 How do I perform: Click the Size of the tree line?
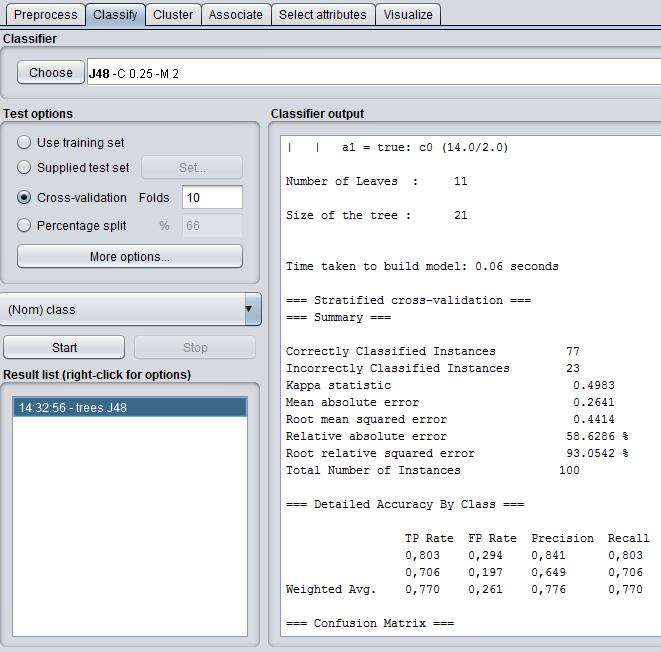376,215
